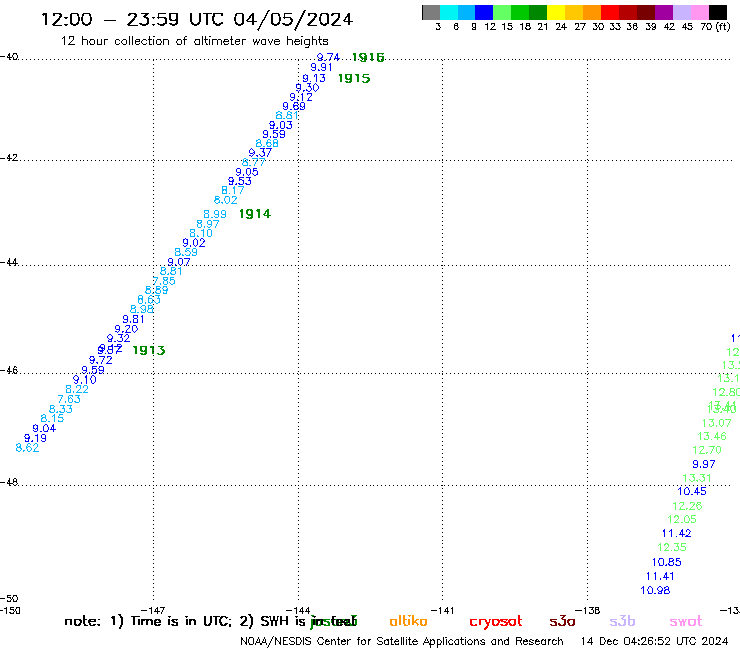Image resolution: width=740 pixels, height=650 pixels.
Task: Select the green reading 13.46
Action: point(712,436)
